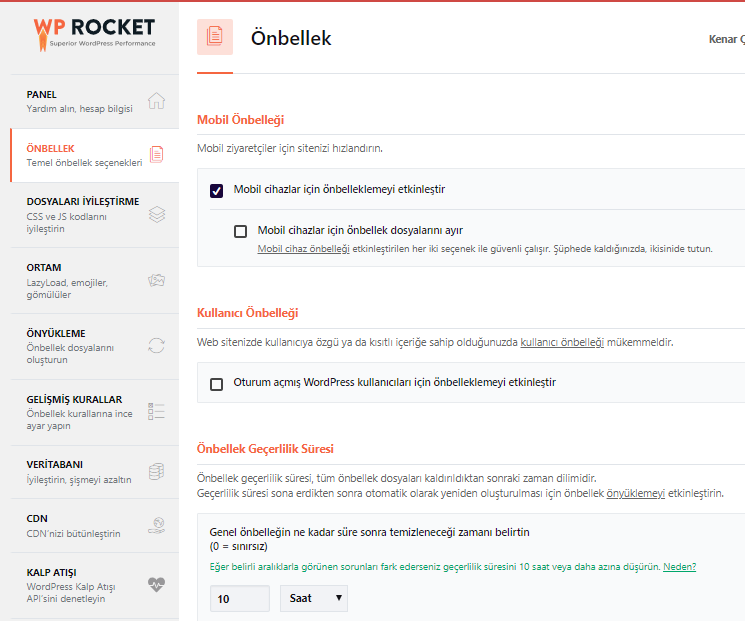Screen dimensions: 745x621
Task: Click the Önyükleme refresh arrows icon
Action: (156, 345)
